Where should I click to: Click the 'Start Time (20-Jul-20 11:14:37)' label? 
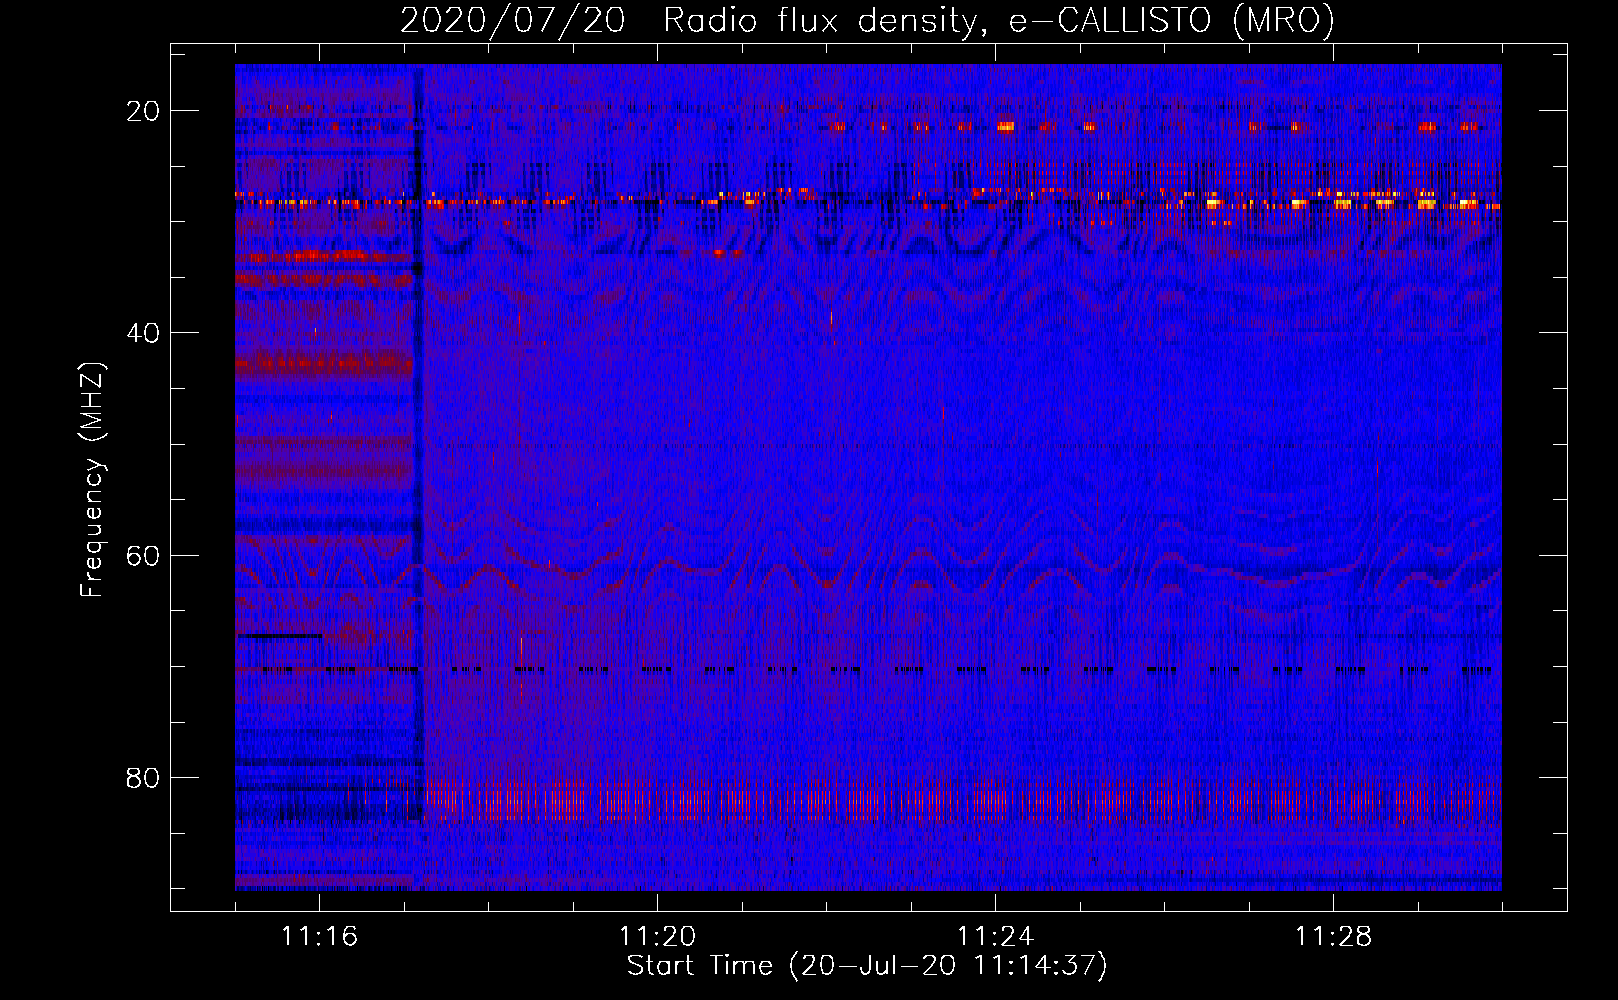tap(867, 966)
